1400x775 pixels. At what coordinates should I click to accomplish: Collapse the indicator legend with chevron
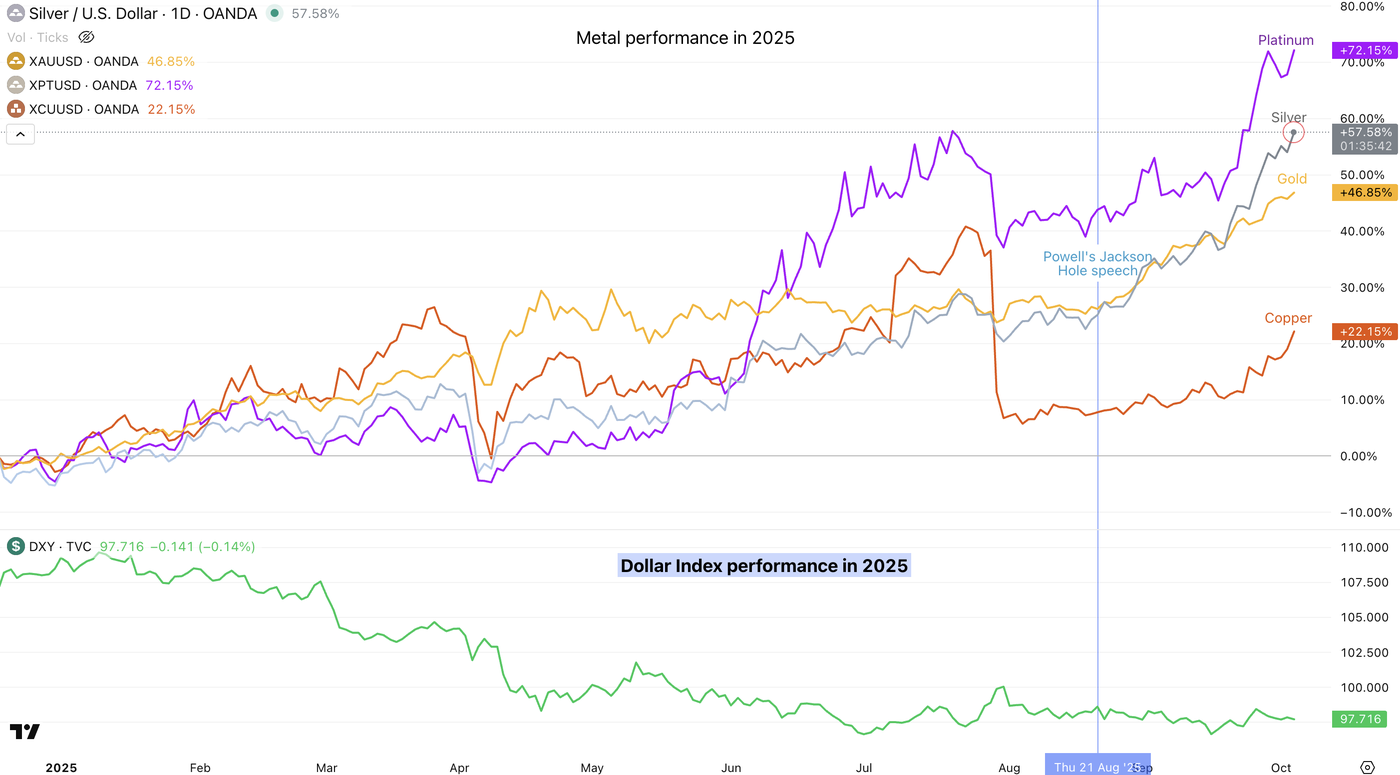pyautogui.click(x=20, y=134)
